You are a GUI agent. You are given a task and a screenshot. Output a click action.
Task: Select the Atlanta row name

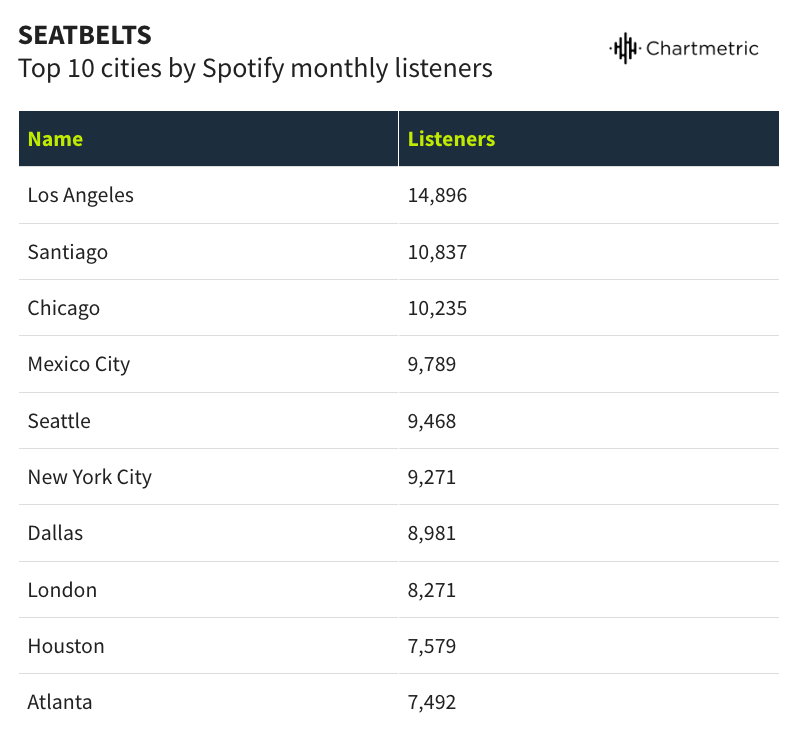60,702
